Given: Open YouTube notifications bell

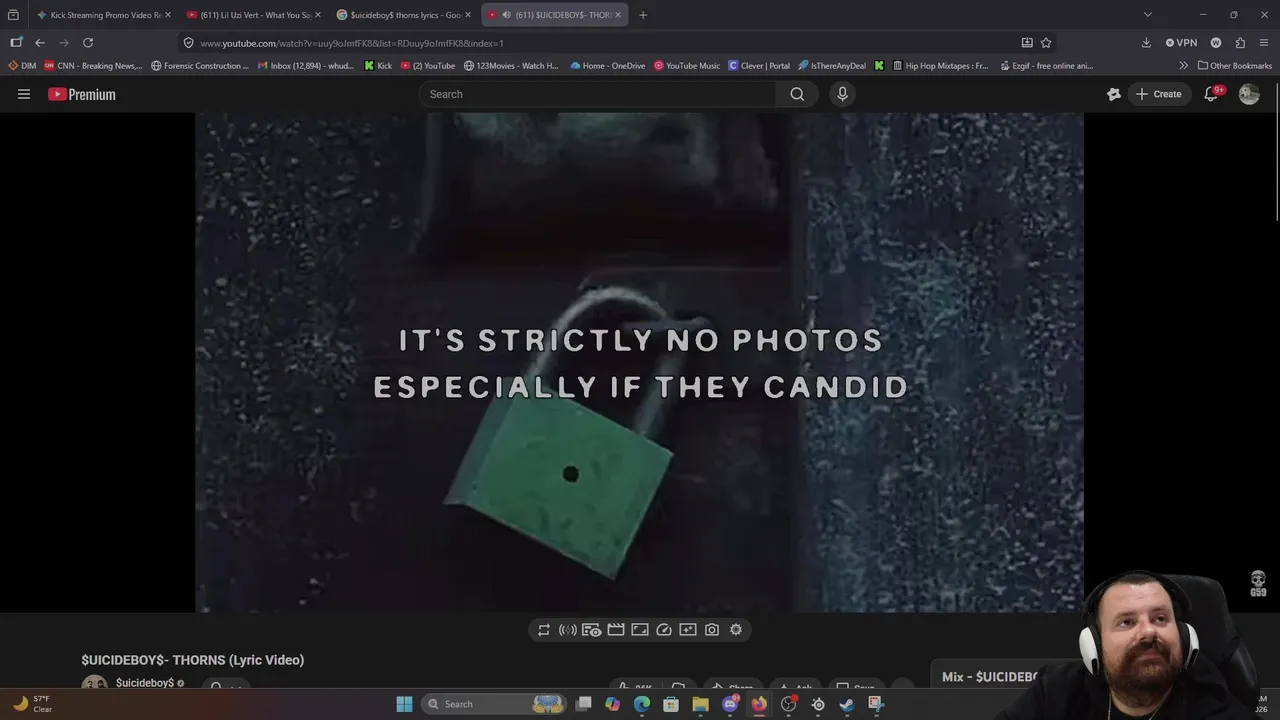Looking at the screenshot, I should 1211,94.
